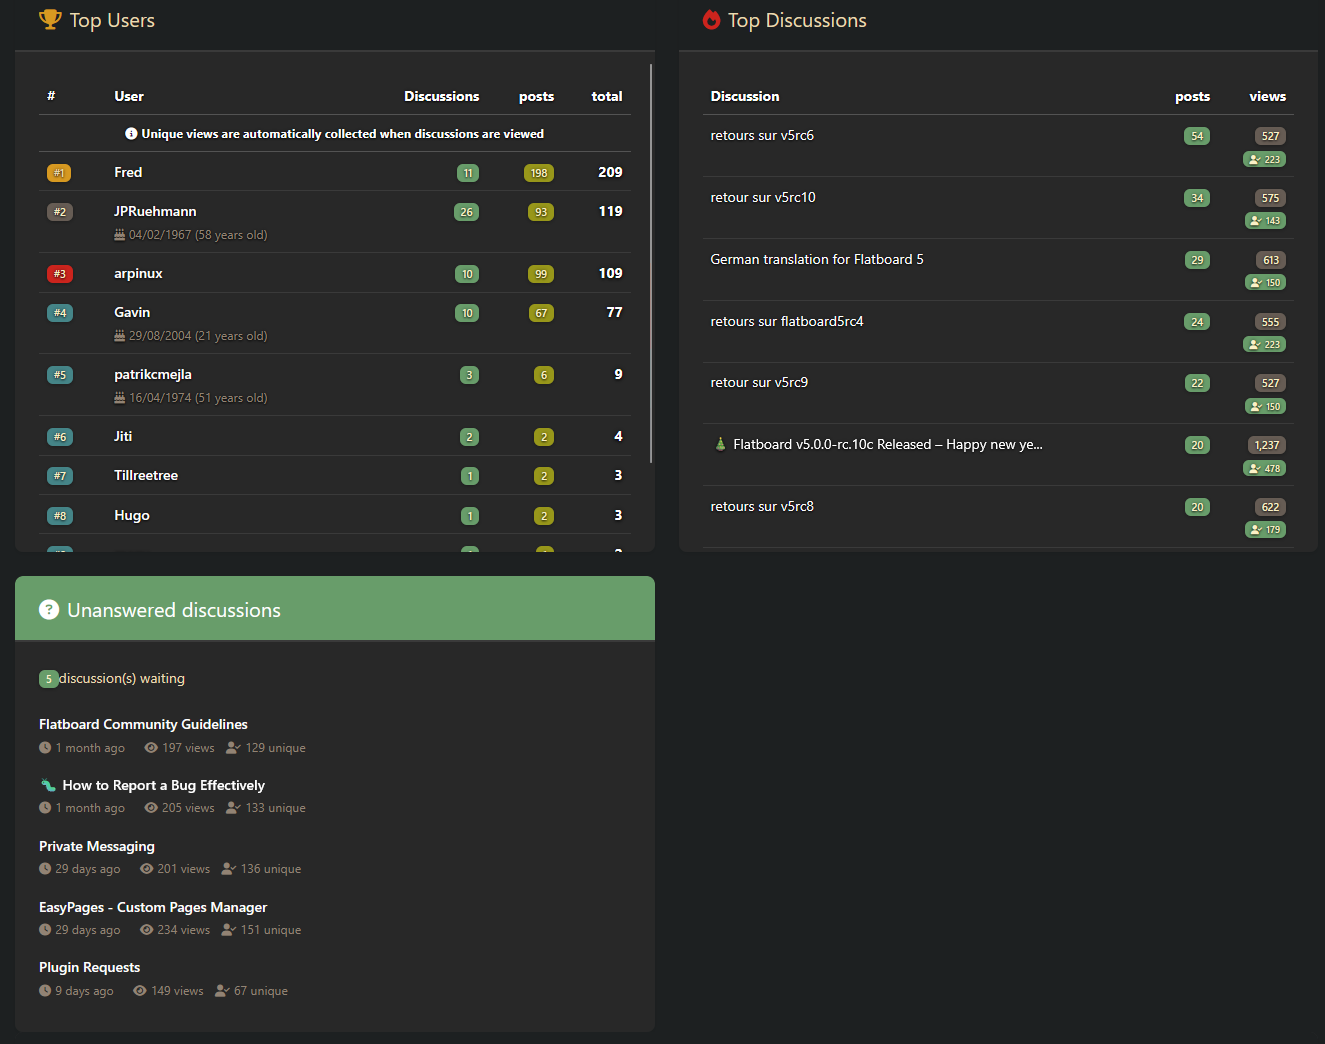Click the 54 posts badge for retours v5rc6
The height and width of the screenshot is (1044, 1325).
(1197, 136)
